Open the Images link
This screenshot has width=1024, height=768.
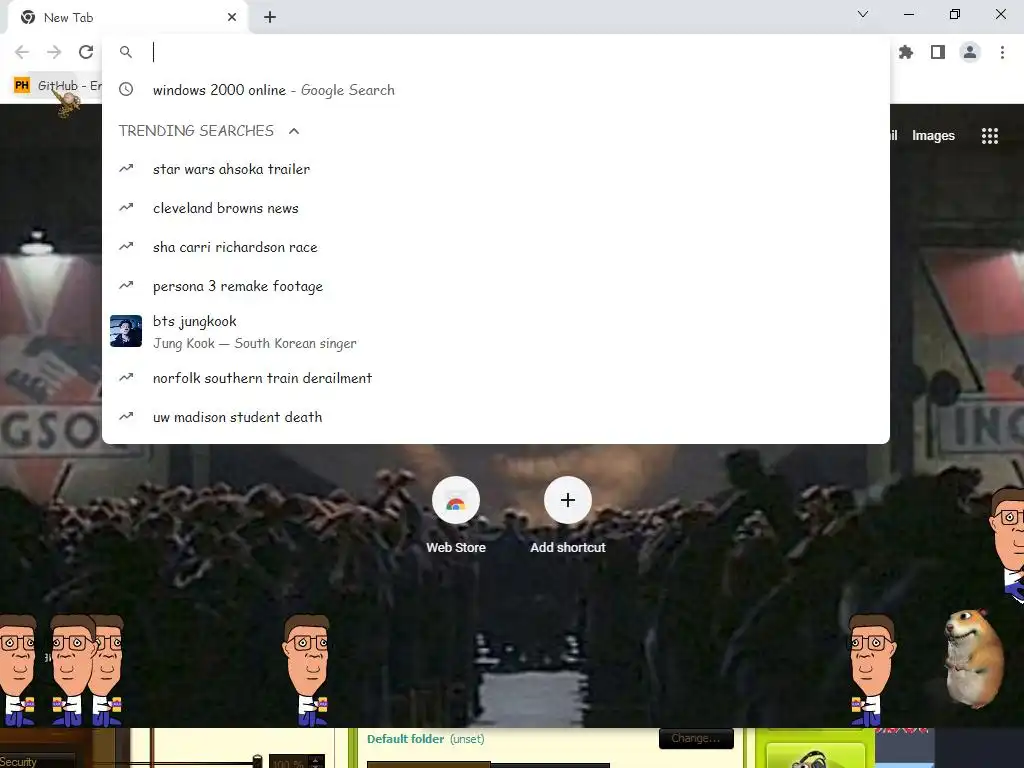point(933,136)
